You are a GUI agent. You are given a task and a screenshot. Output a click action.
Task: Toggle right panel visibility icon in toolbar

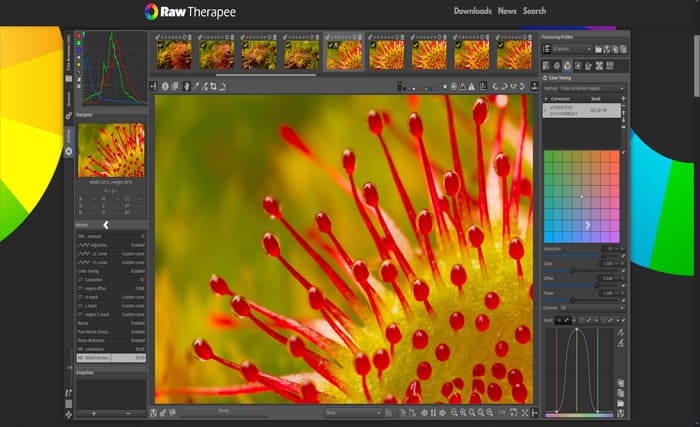(534, 87)
